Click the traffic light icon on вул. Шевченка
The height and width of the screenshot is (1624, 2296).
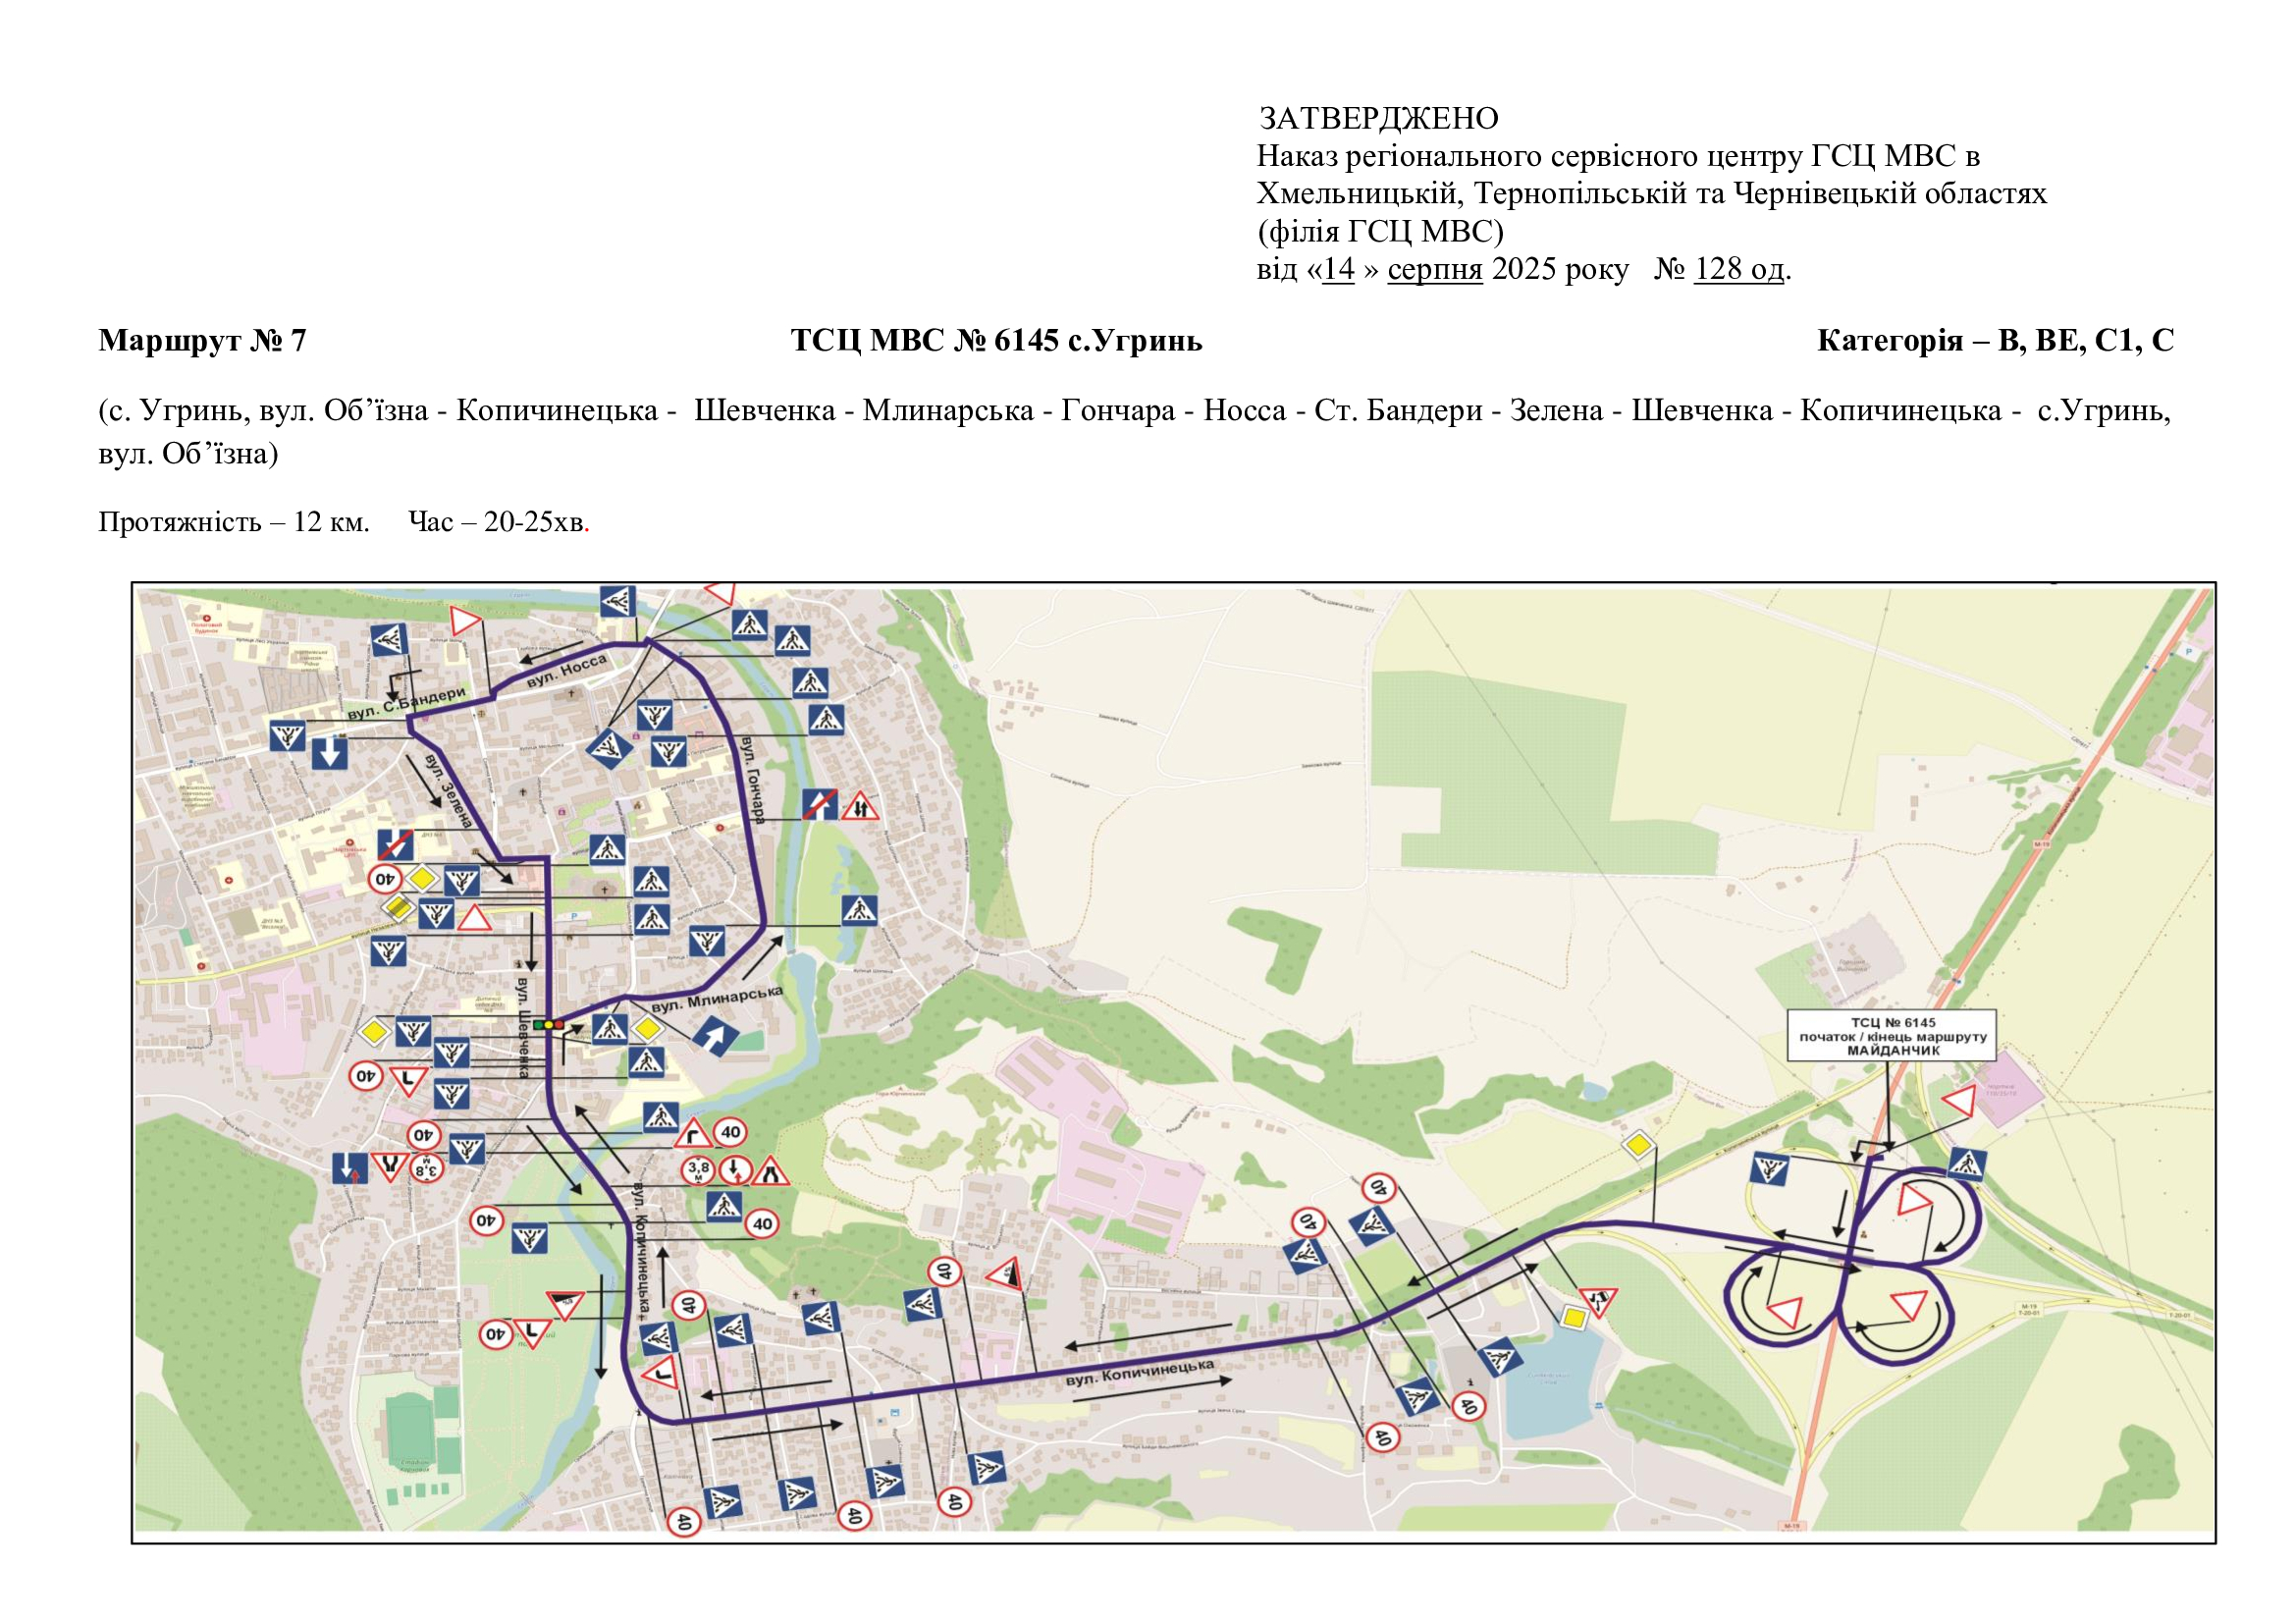pos(548,1024)
